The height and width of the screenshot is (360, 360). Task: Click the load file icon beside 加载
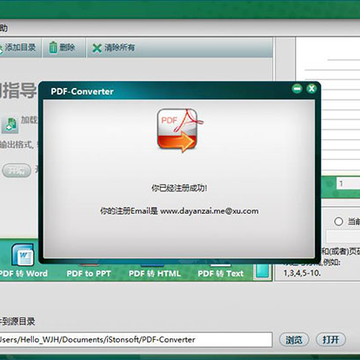coord(10,125)
